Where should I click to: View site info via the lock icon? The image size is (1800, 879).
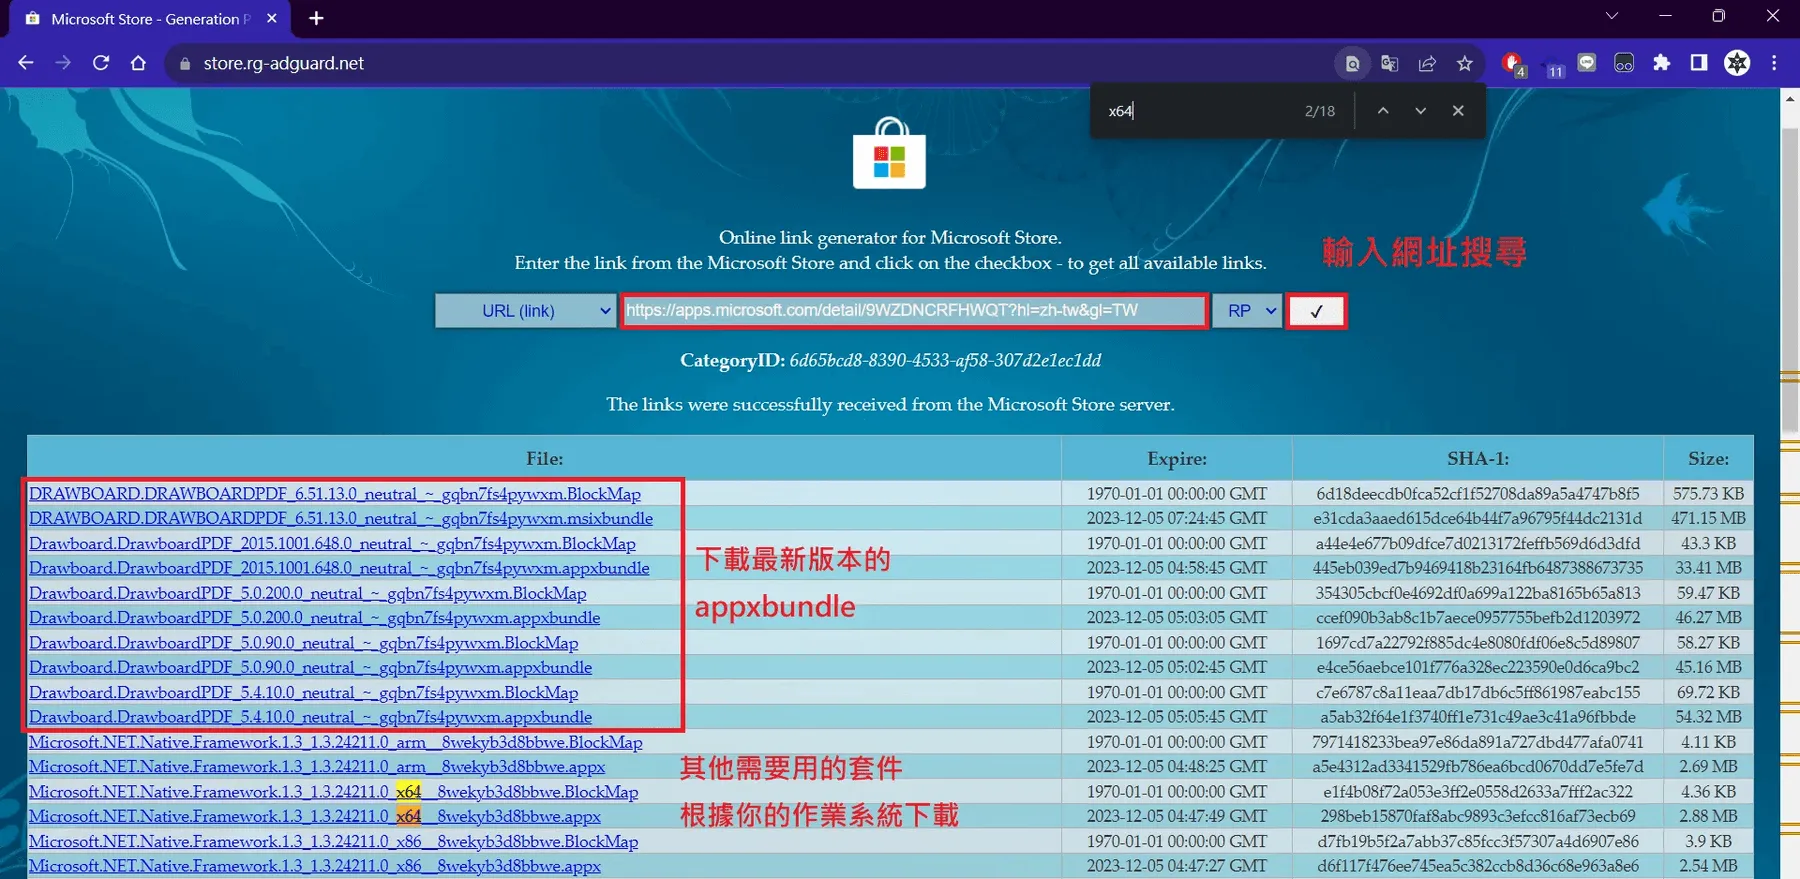point(184,64)
